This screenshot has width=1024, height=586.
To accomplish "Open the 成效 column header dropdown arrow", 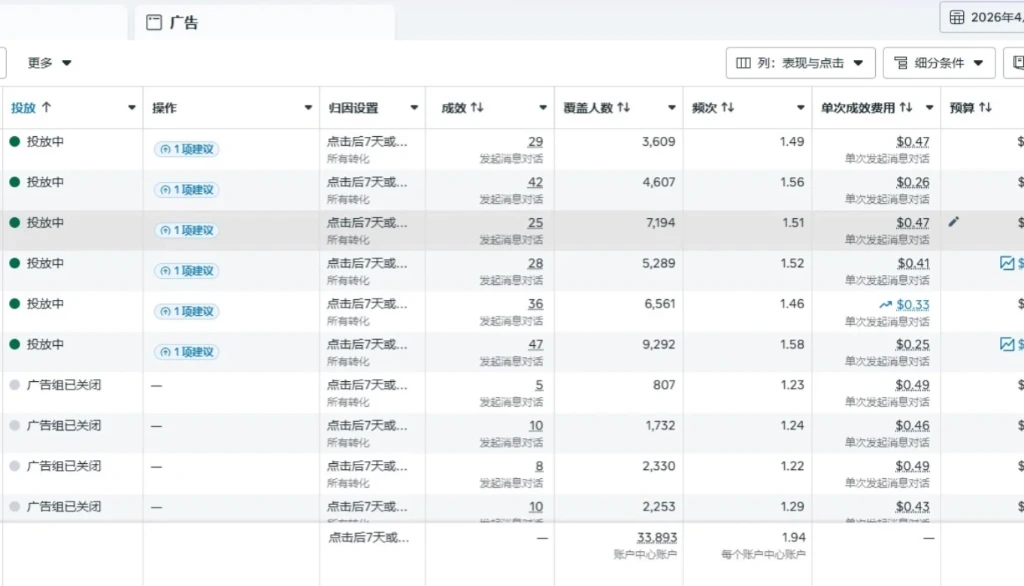I will (542, 108).
